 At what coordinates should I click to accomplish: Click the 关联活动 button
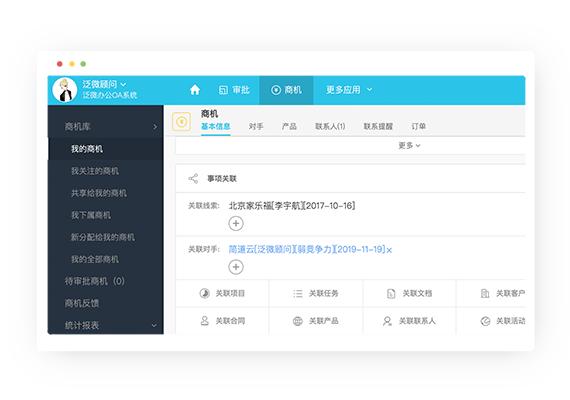pyautogui.click(x=503, y=321)
